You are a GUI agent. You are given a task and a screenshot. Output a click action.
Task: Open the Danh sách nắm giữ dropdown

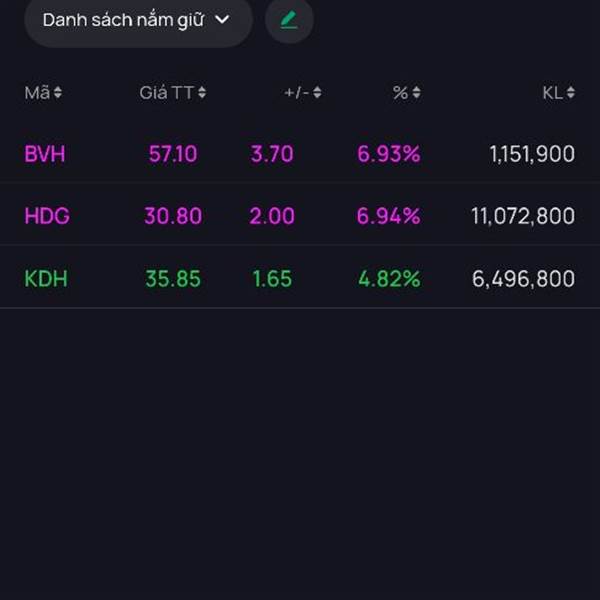coord(138,21)
